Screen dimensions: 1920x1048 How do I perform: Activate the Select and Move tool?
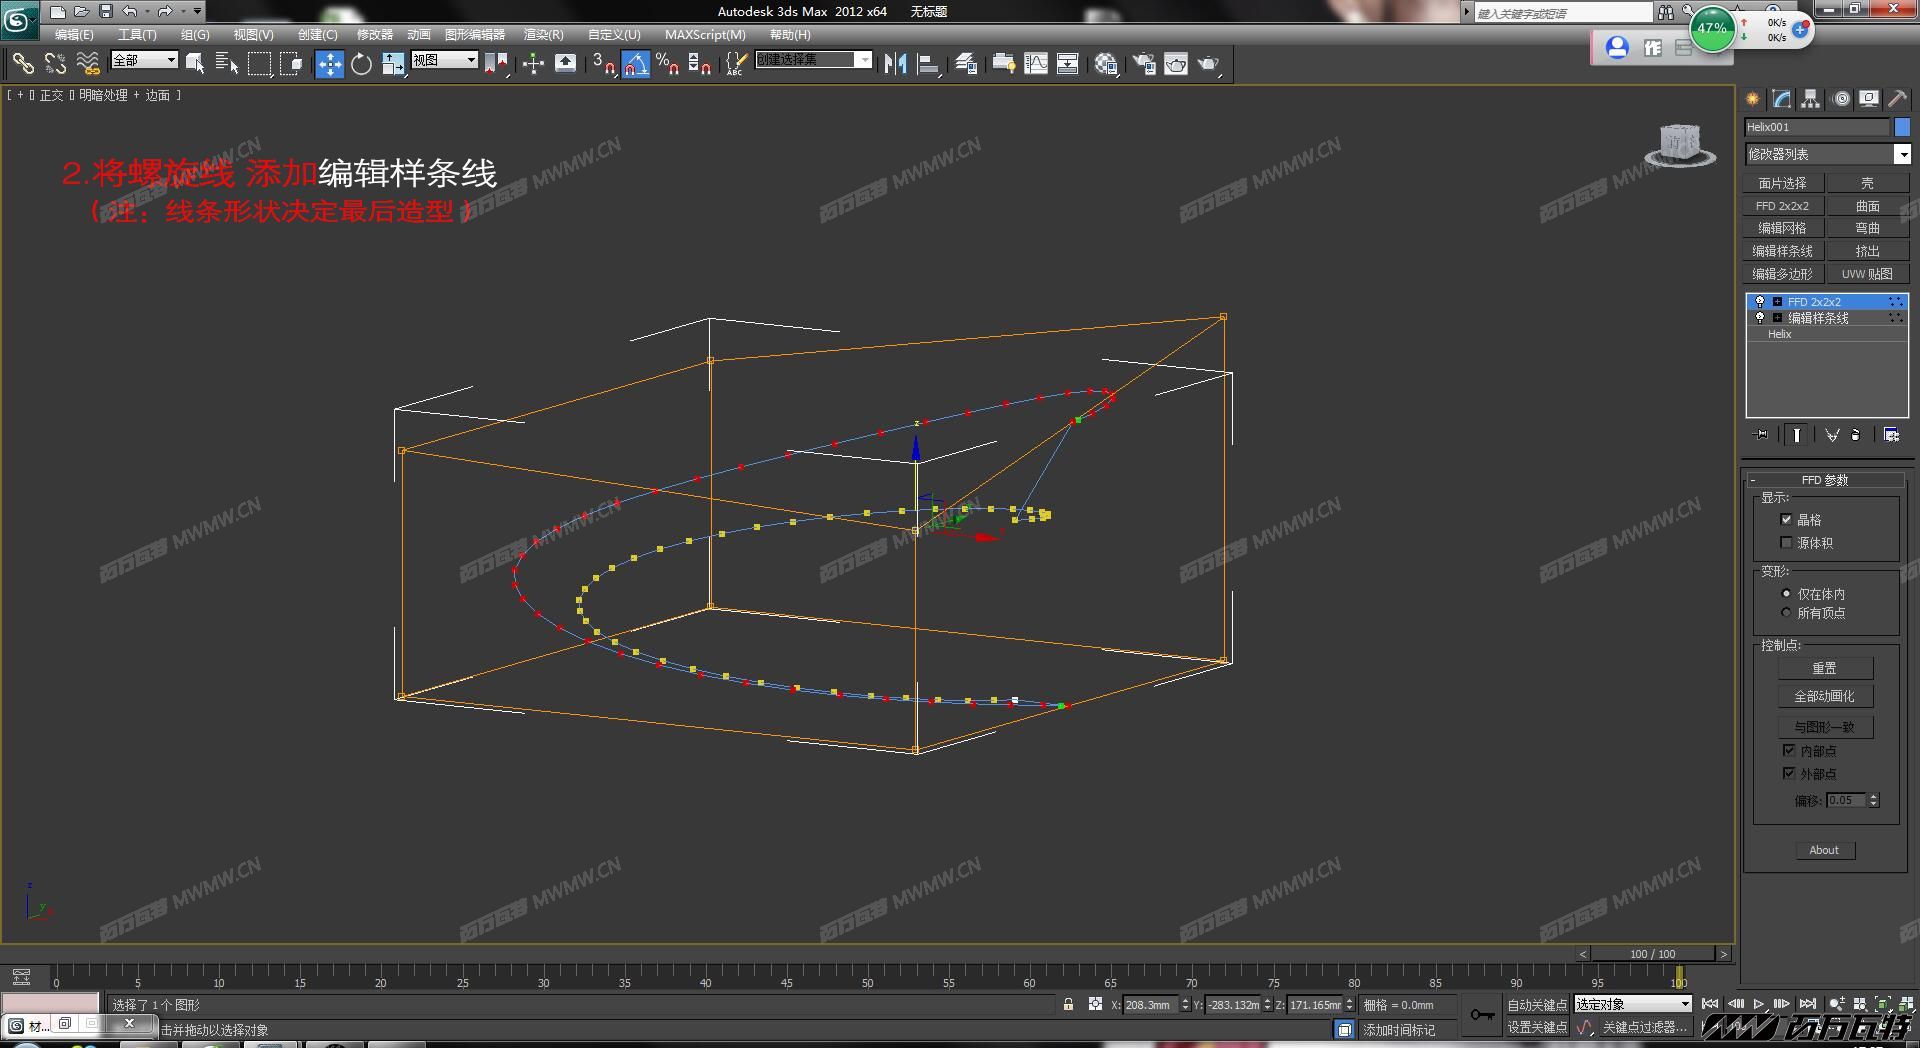tap(329, 64)
